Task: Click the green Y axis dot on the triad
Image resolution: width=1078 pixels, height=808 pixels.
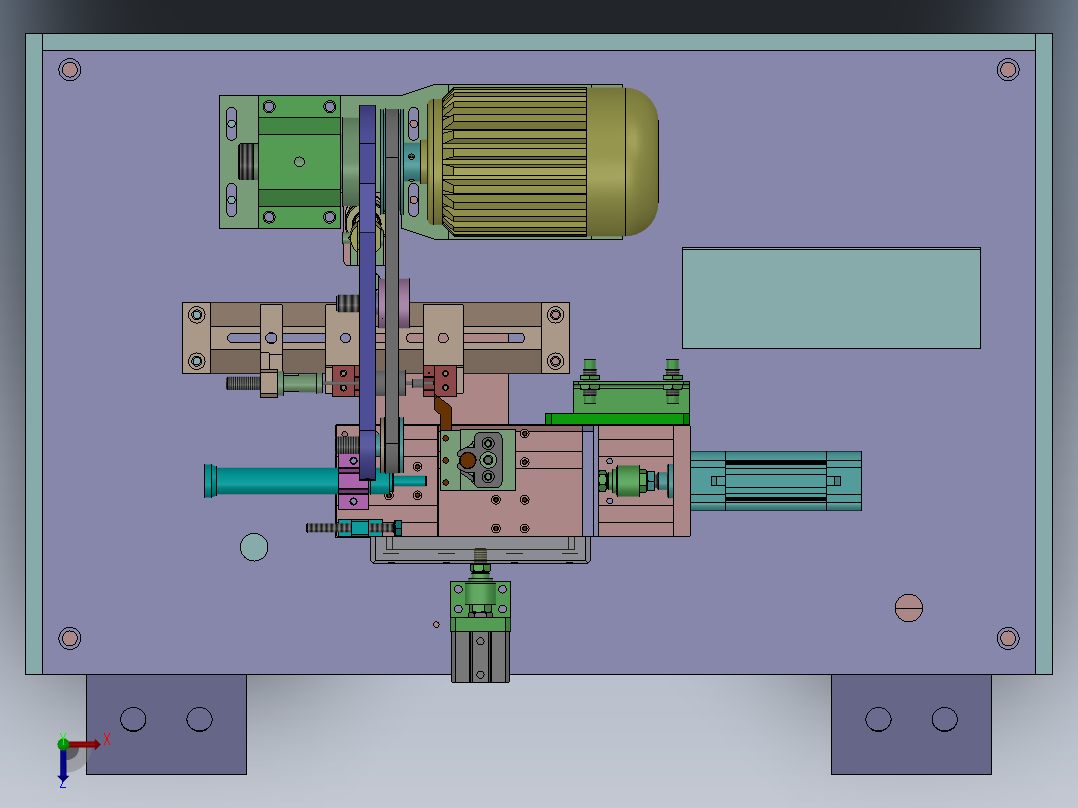Action: pos(63,743)
